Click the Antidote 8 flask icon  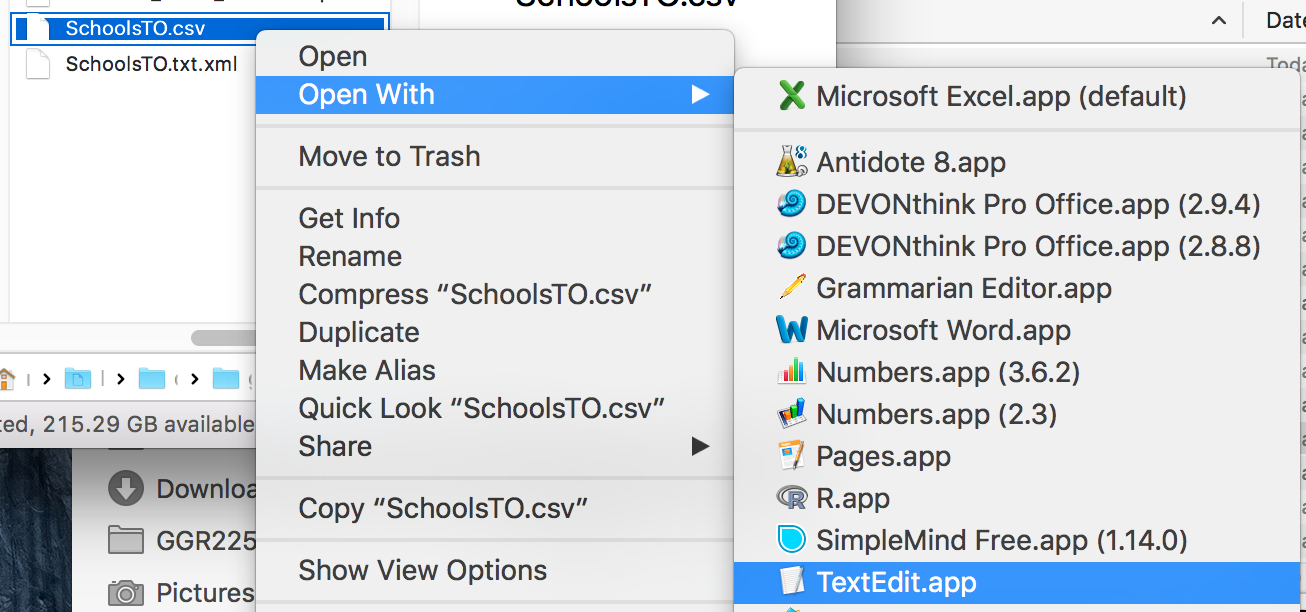(x=792, y=162)
